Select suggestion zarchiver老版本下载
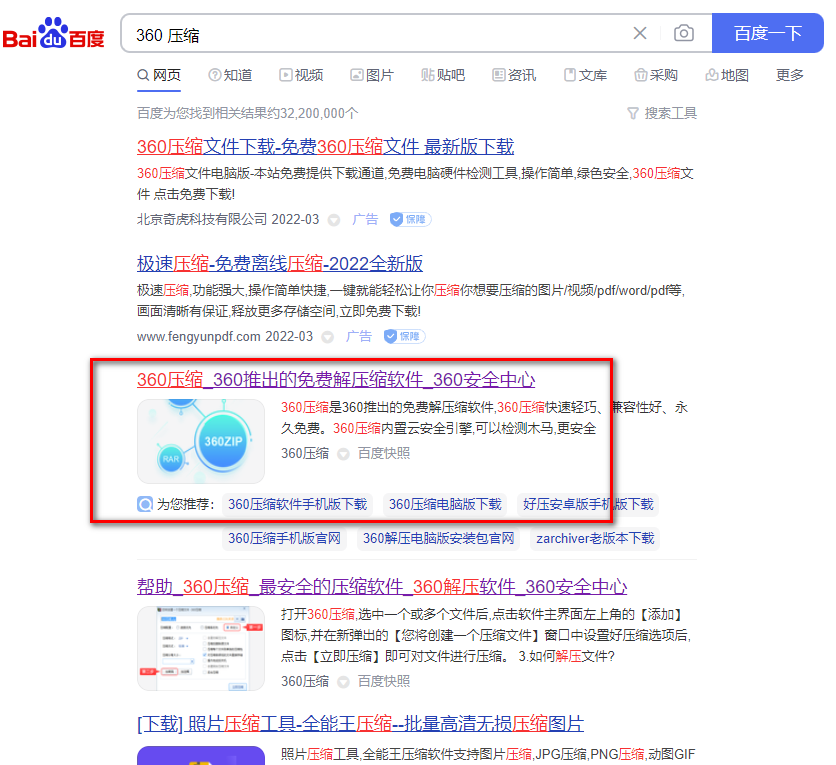Image resolution: width=836 pixels, height=765 pixels. tap(595, 538)
